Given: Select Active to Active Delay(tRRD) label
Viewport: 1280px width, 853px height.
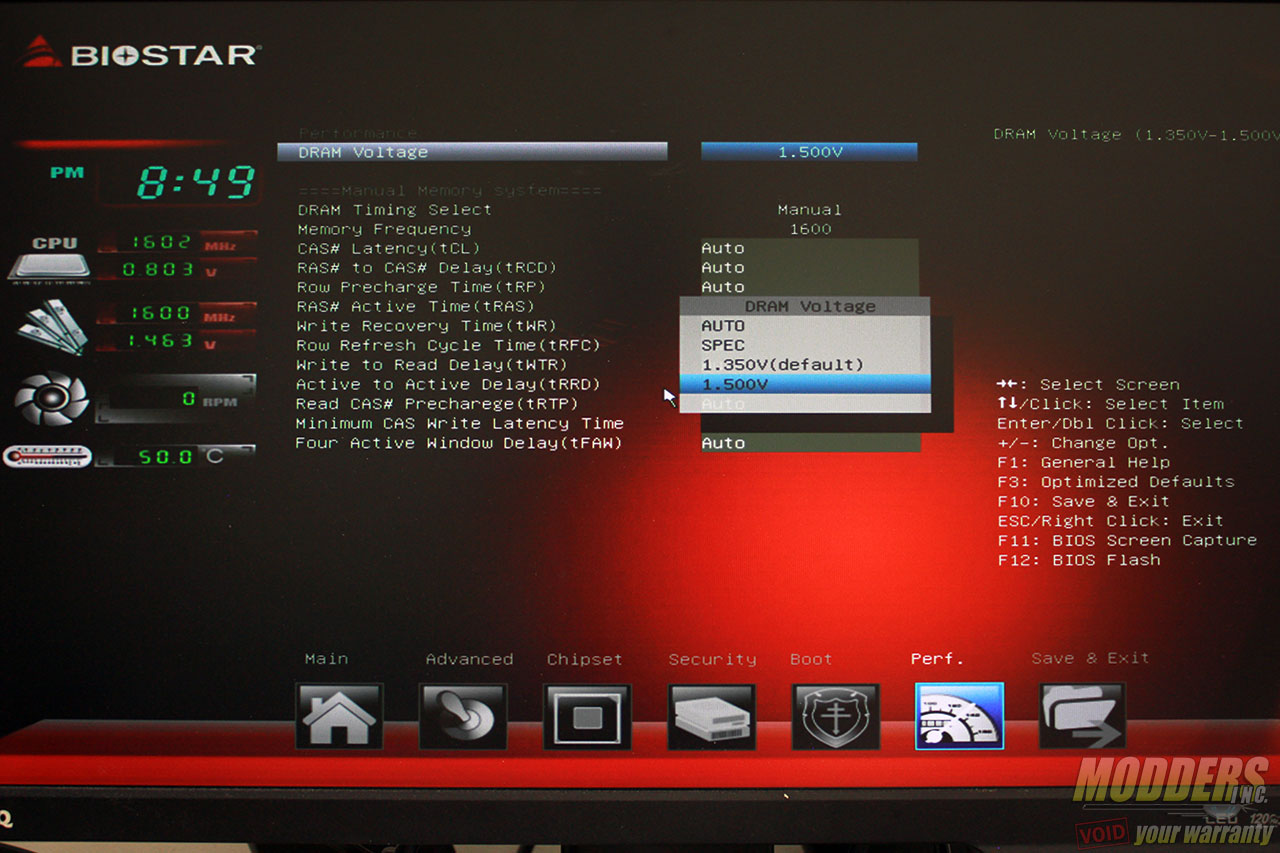Looking at the screenshot, I should 448,384.
